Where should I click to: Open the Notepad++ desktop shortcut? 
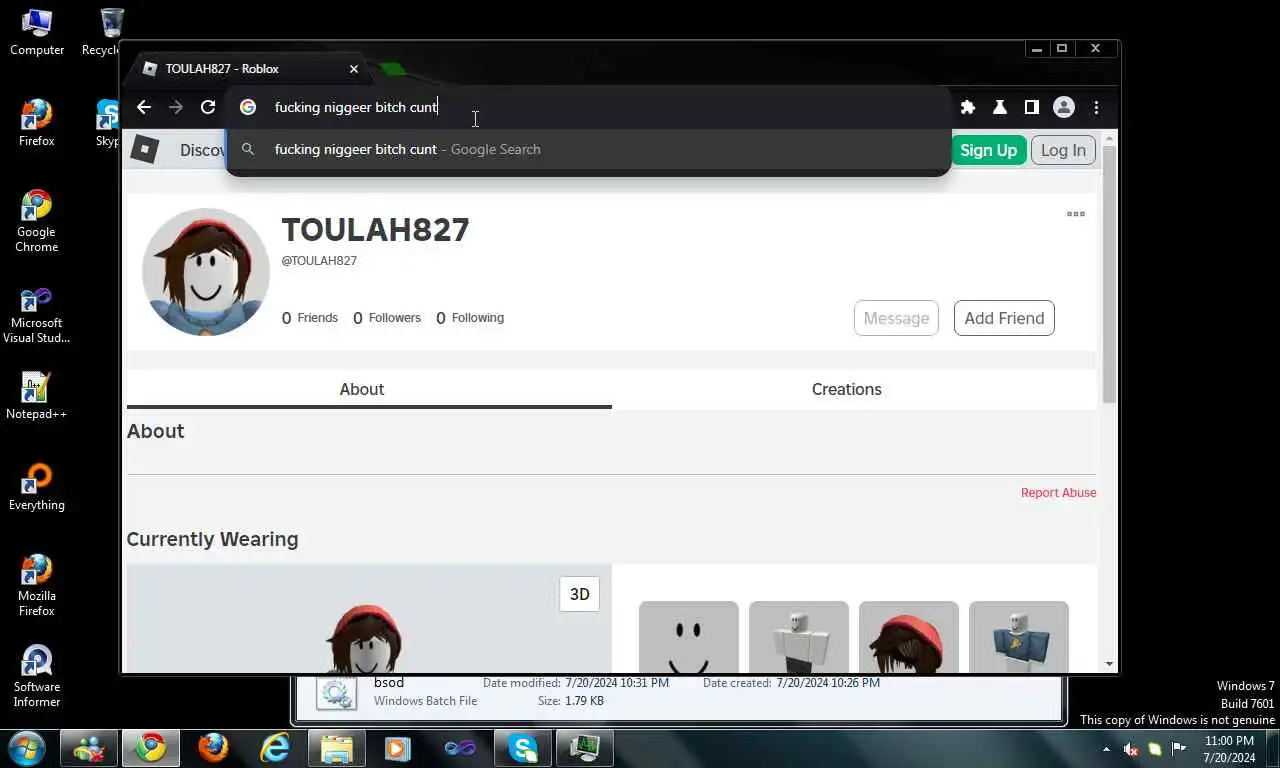[x=37, y=396]
